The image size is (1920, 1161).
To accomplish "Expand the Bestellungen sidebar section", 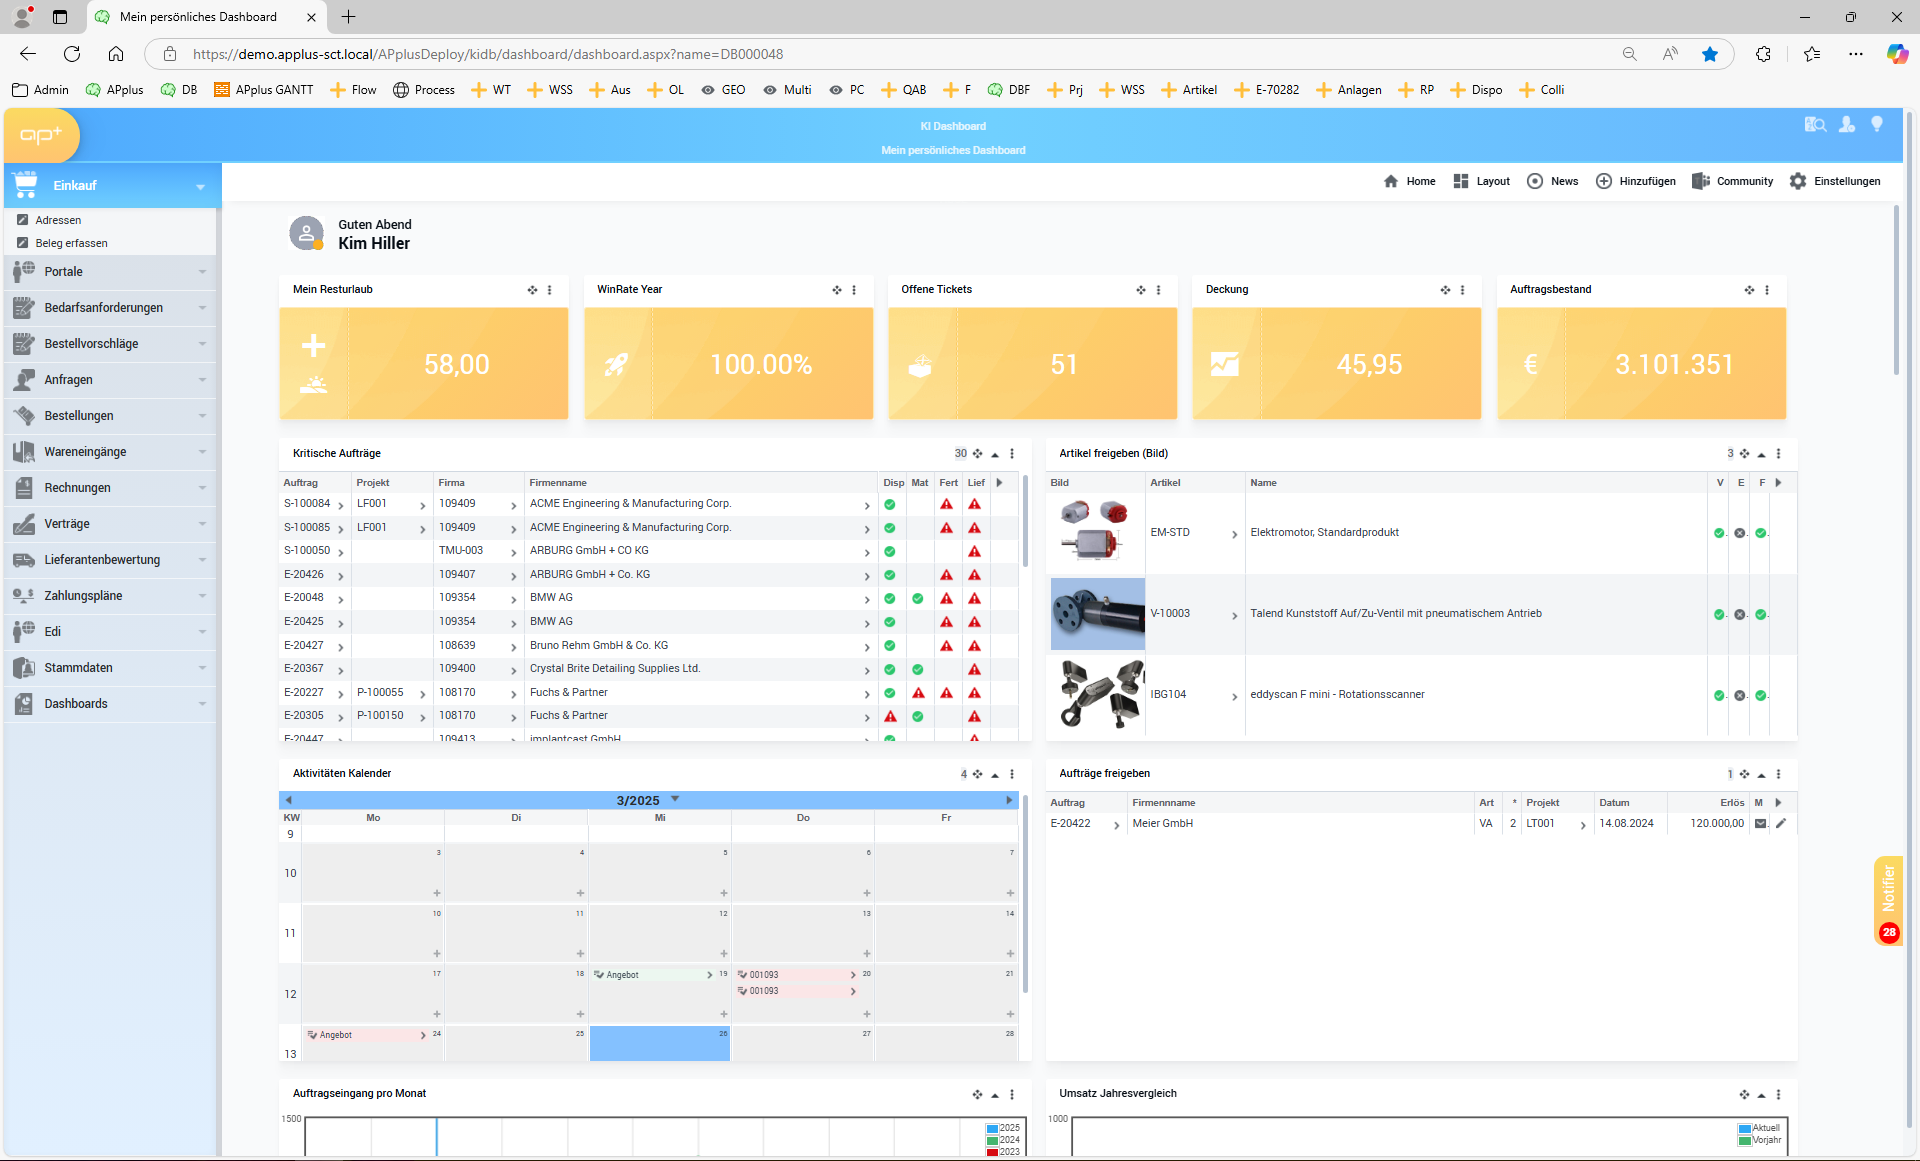I will pos(110,416).
